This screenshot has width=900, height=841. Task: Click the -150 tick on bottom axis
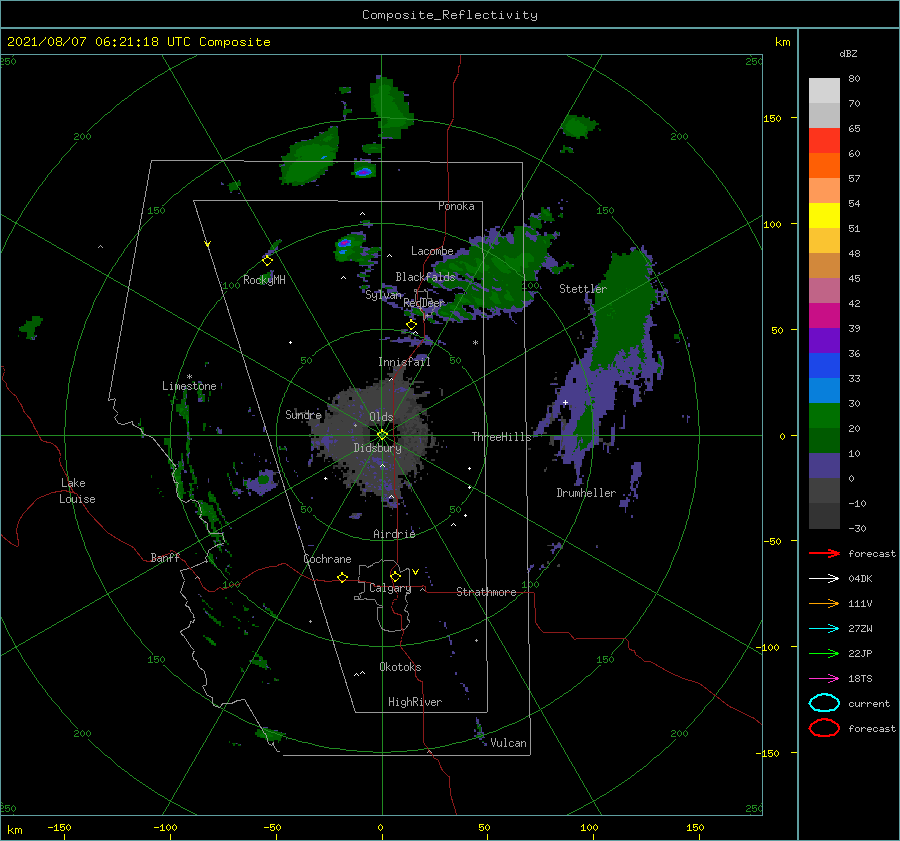59,827
